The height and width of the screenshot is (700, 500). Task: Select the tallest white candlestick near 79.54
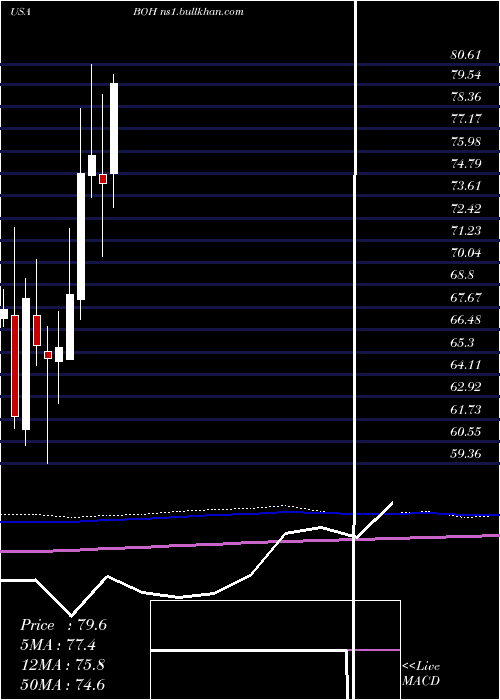pos(114,128)
